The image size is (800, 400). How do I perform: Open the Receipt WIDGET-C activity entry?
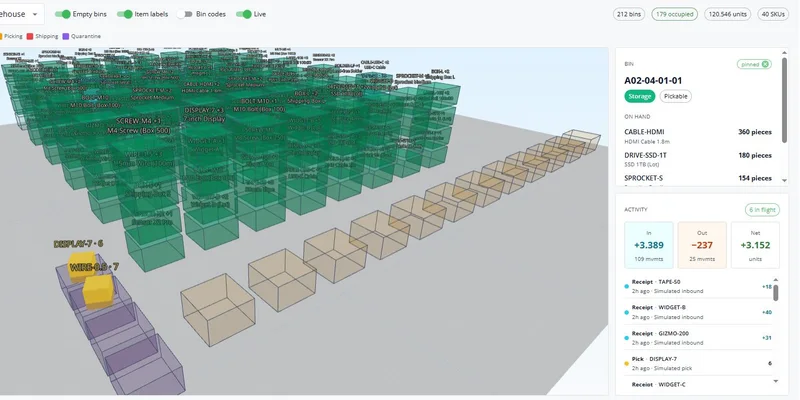[698, 384]
